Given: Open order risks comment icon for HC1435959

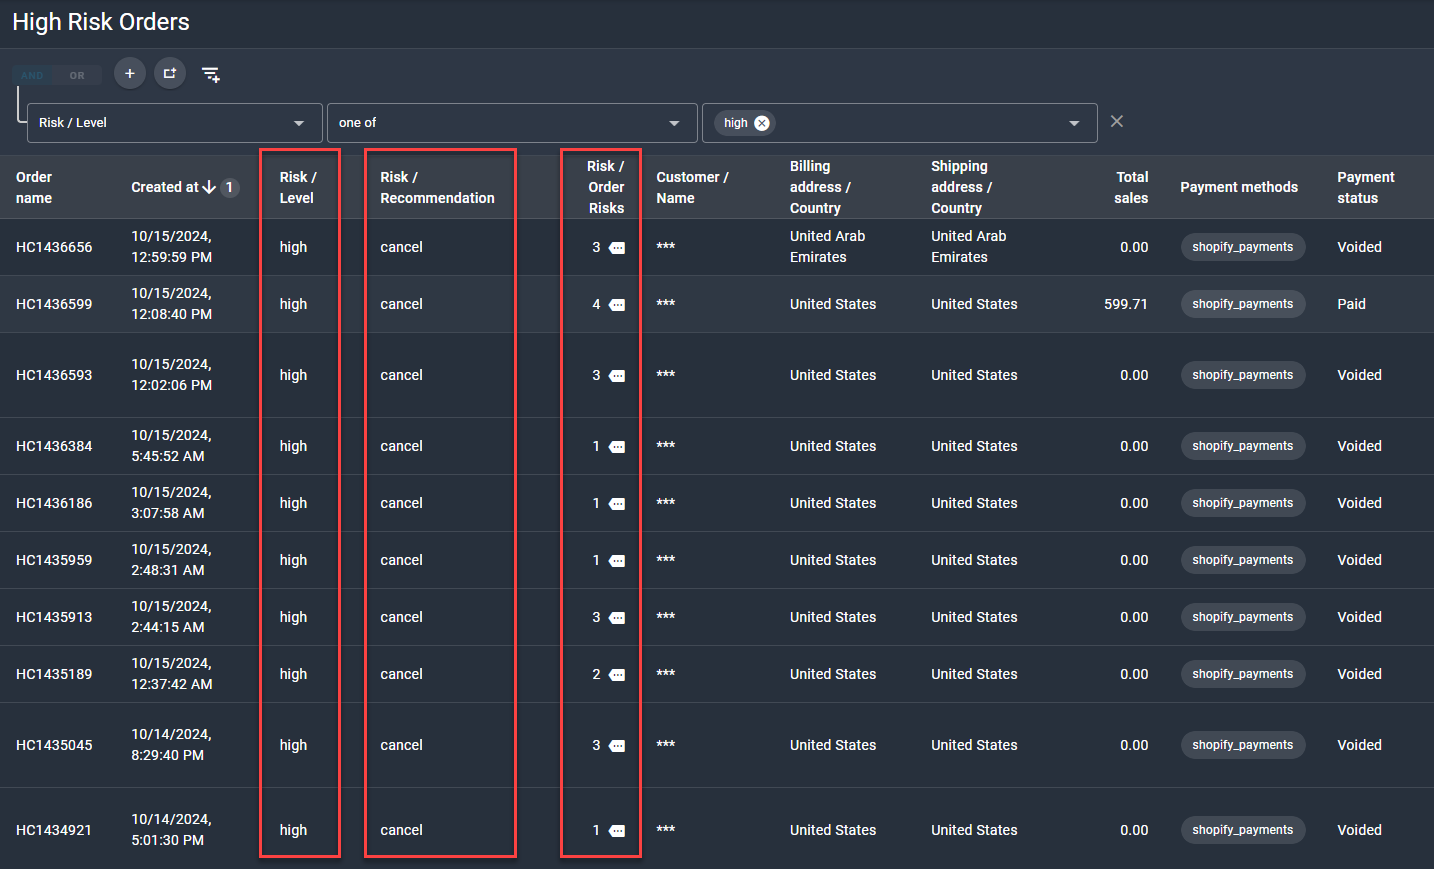Looking at the screenshot, I should pyautogui.click(x=617, y=561).
